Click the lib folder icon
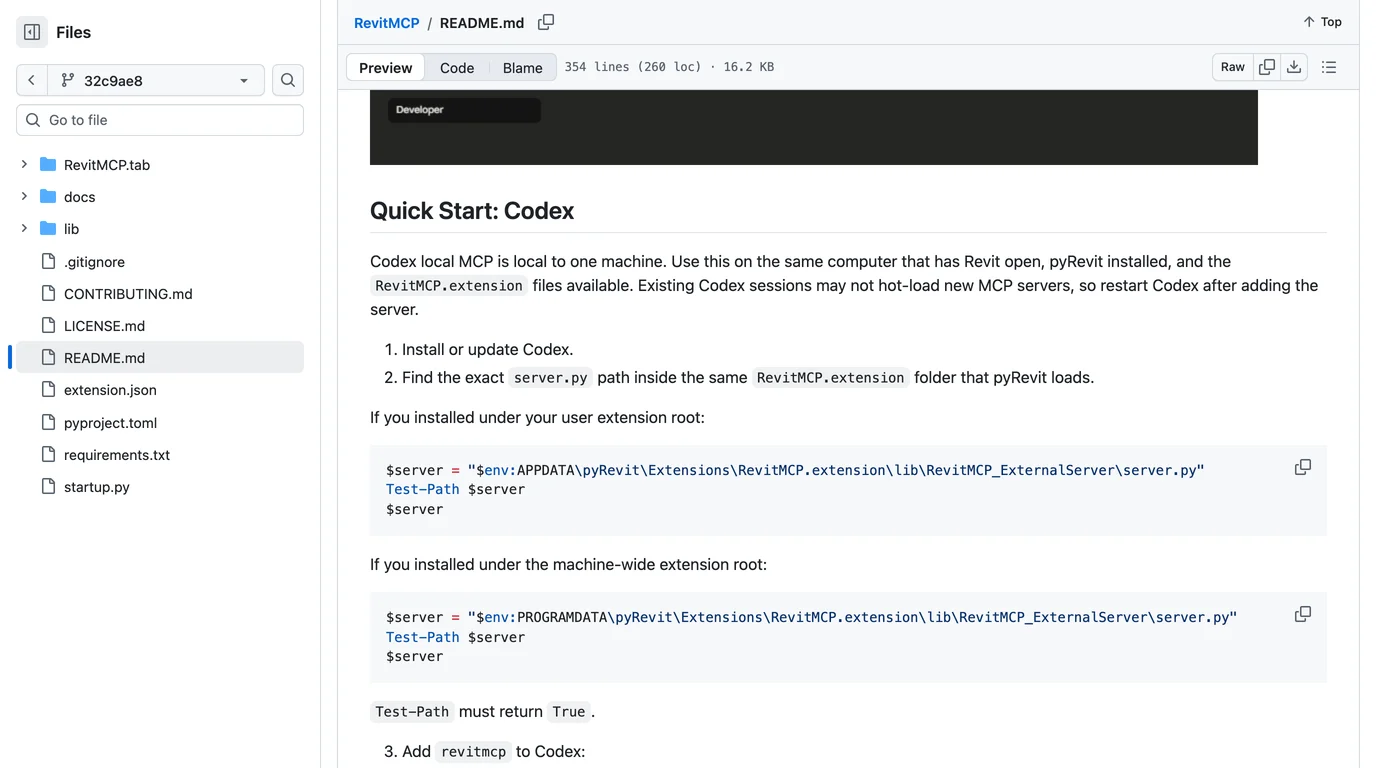This screenshot has height=768, width=1376. click(48, 228)
